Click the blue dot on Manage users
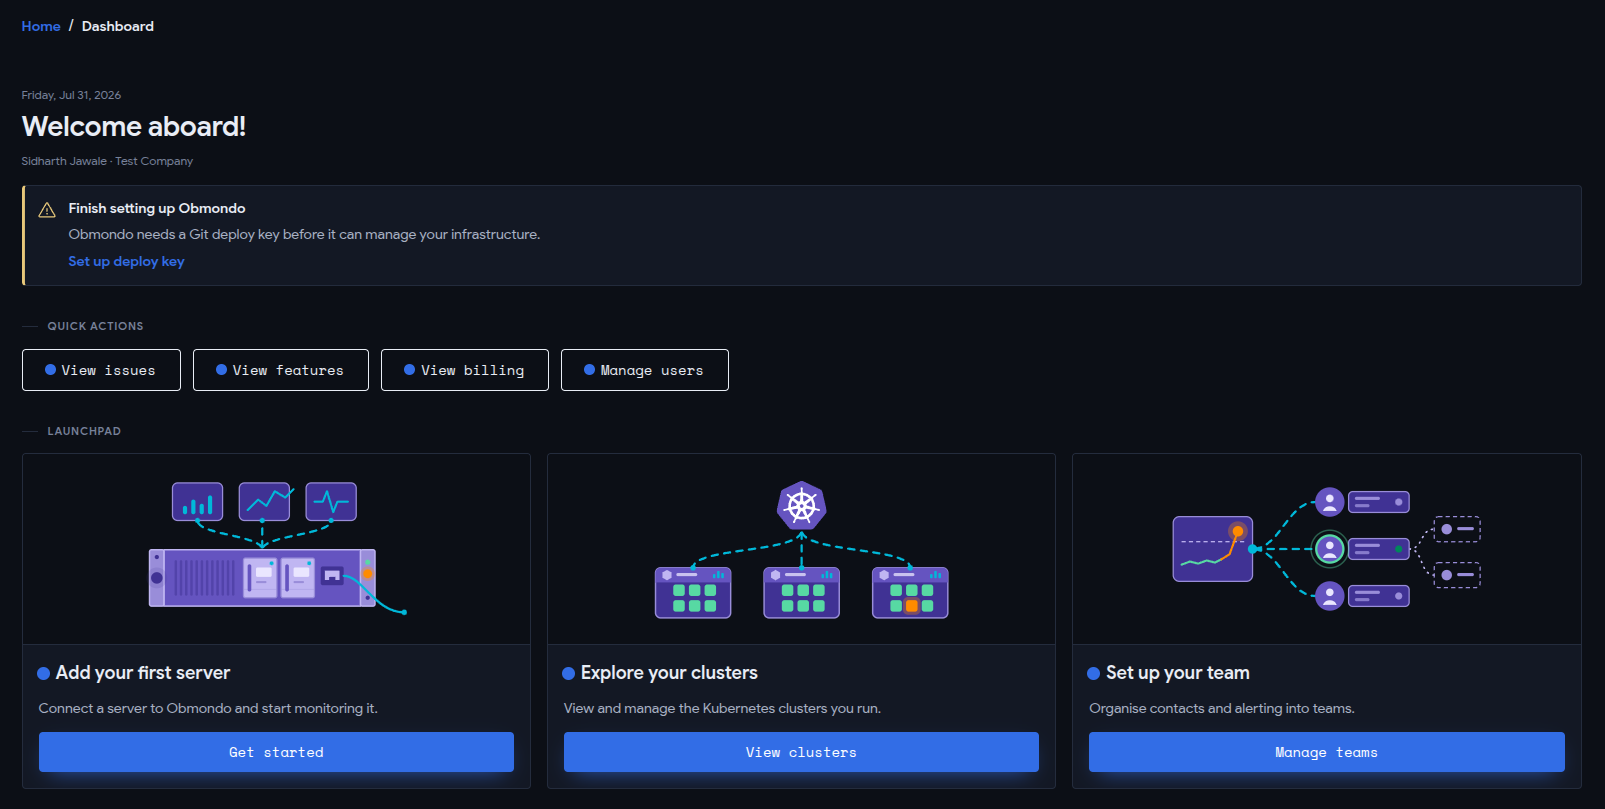Viewport: 1605px width, 809px height. (590, 370)
